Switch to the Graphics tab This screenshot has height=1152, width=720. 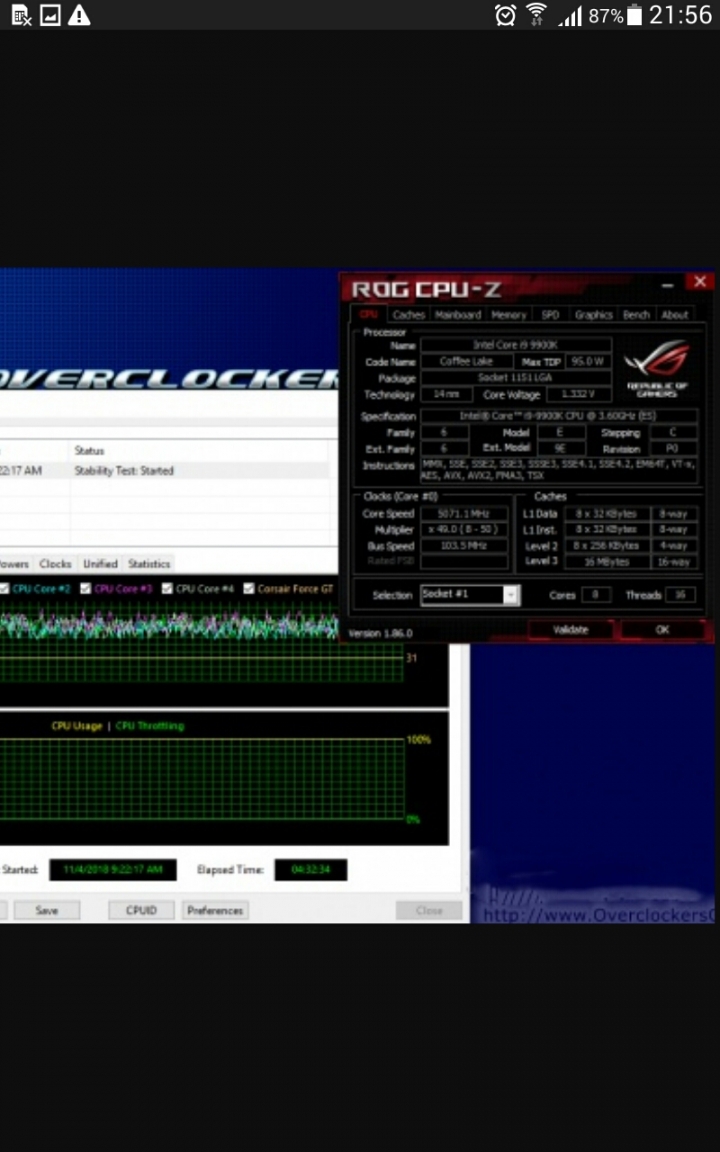(594, 314)
